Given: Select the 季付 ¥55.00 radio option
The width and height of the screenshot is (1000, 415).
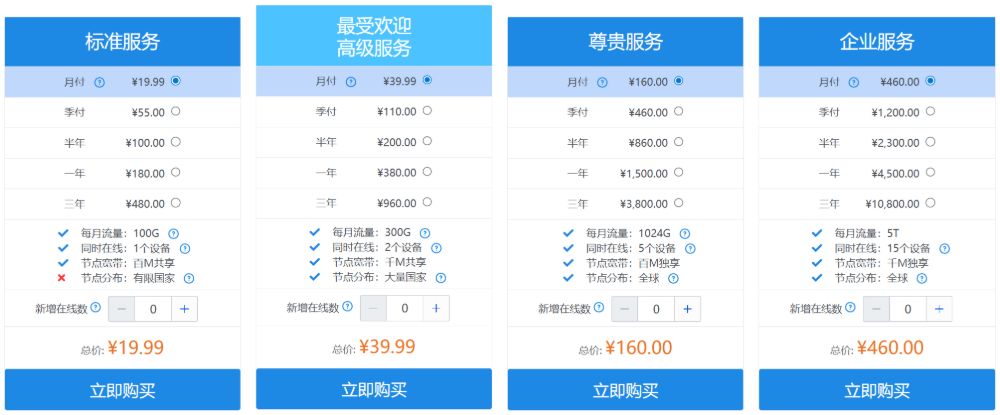Looking at the screenshot, I should point(176,112).
